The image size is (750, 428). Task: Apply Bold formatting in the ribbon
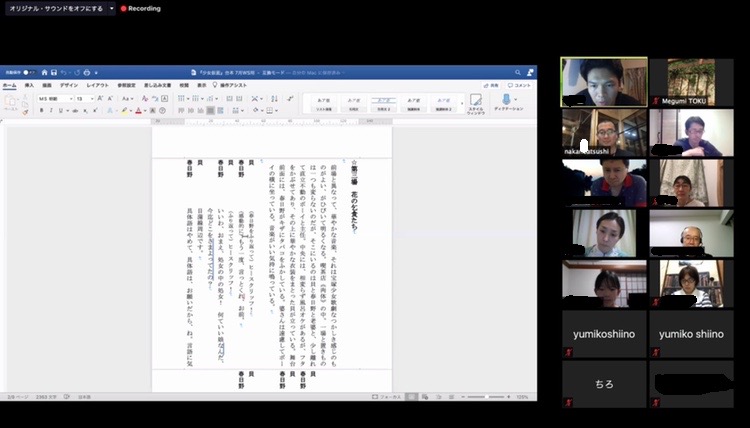[x=41, y=110]
